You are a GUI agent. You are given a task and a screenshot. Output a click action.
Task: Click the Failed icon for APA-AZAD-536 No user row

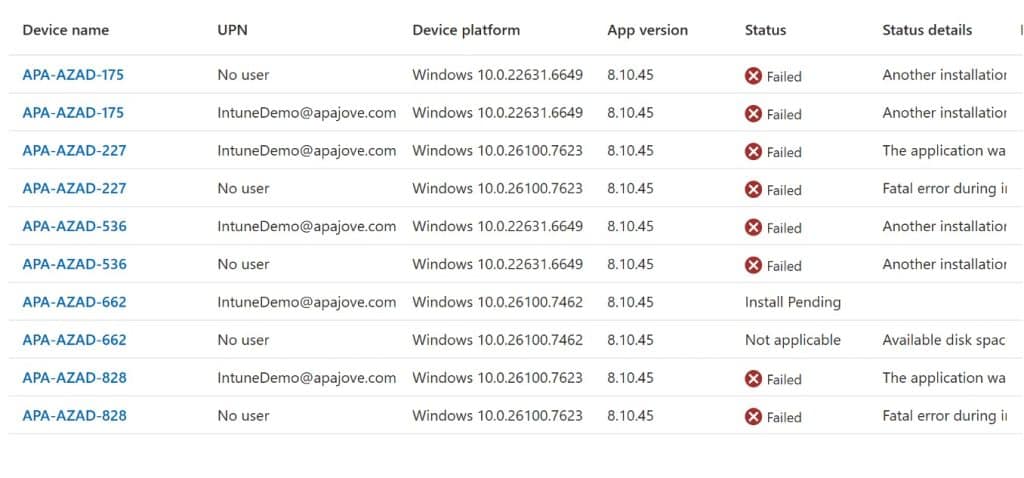coord(753,266)
